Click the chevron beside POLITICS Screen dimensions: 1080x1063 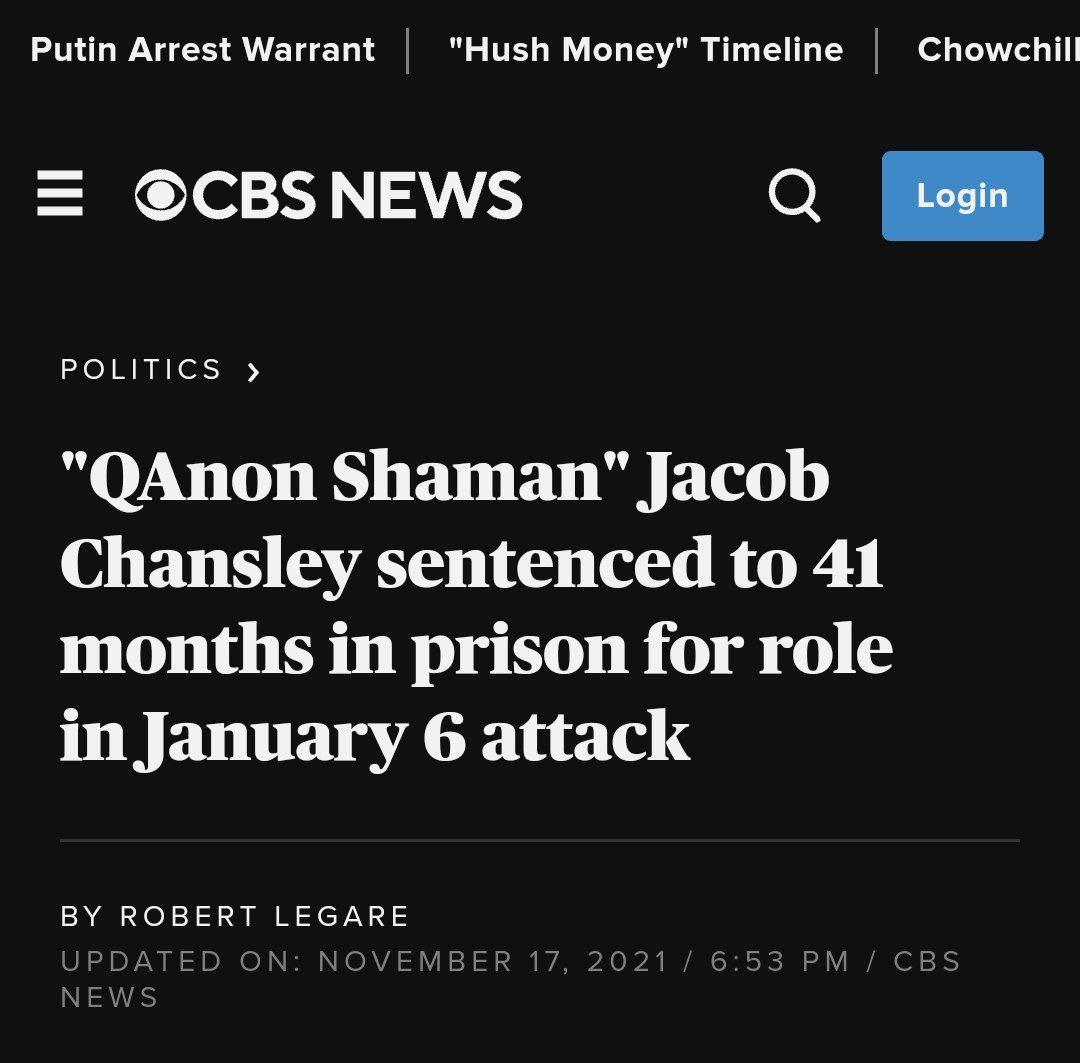click(x=253, y=372)
